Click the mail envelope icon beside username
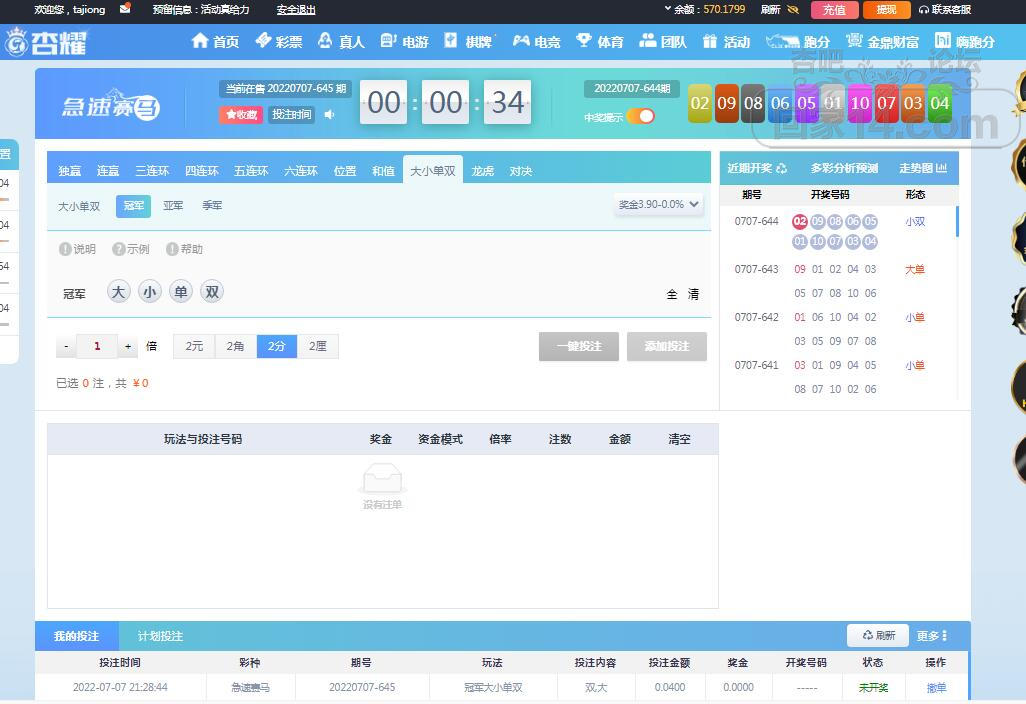The height and width of the screenshot is (704, 1026). click(125, 9)
